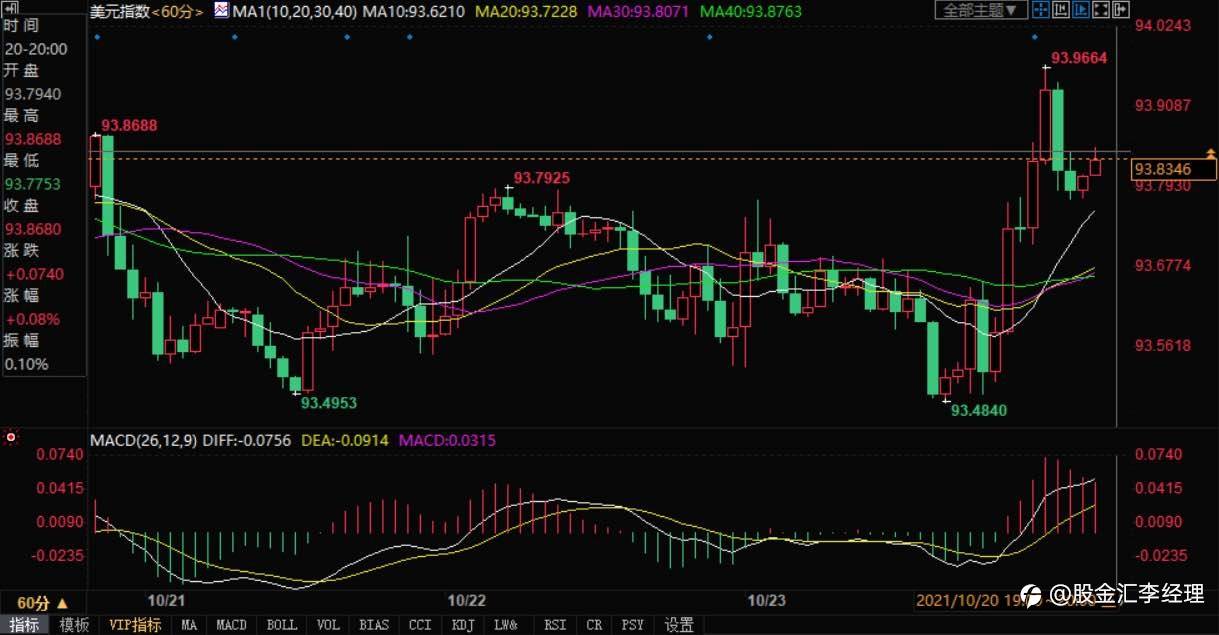Click the MA10:93.6210 legend text

click(x=414, y=11)
